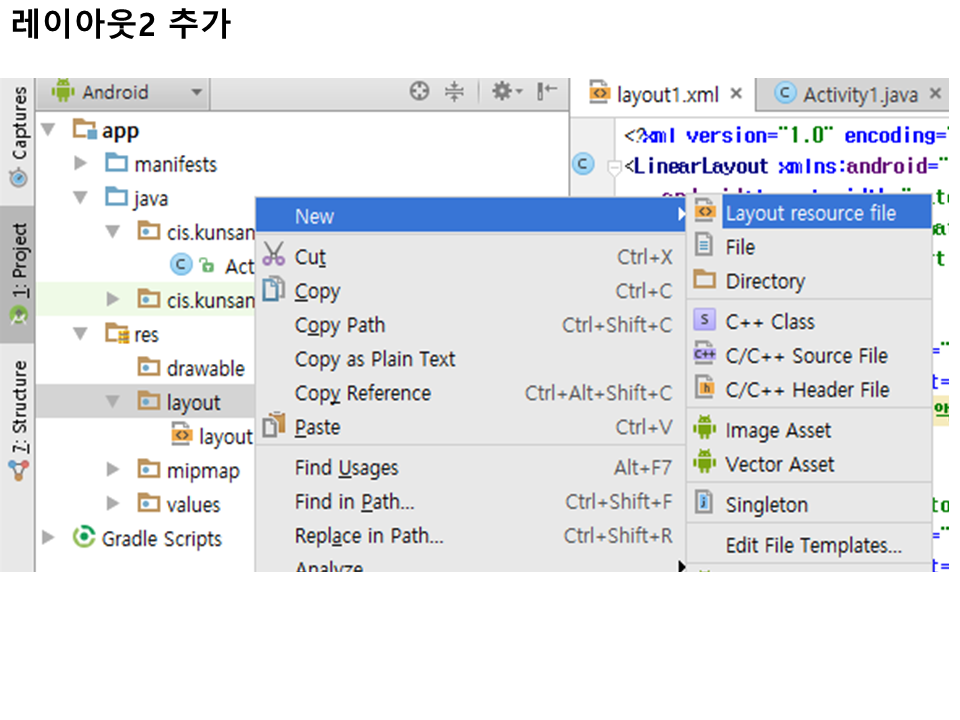Expand the Gradle Scripts node
The height and width of the screenshot is (720, 960).
(x=48, y=538)
